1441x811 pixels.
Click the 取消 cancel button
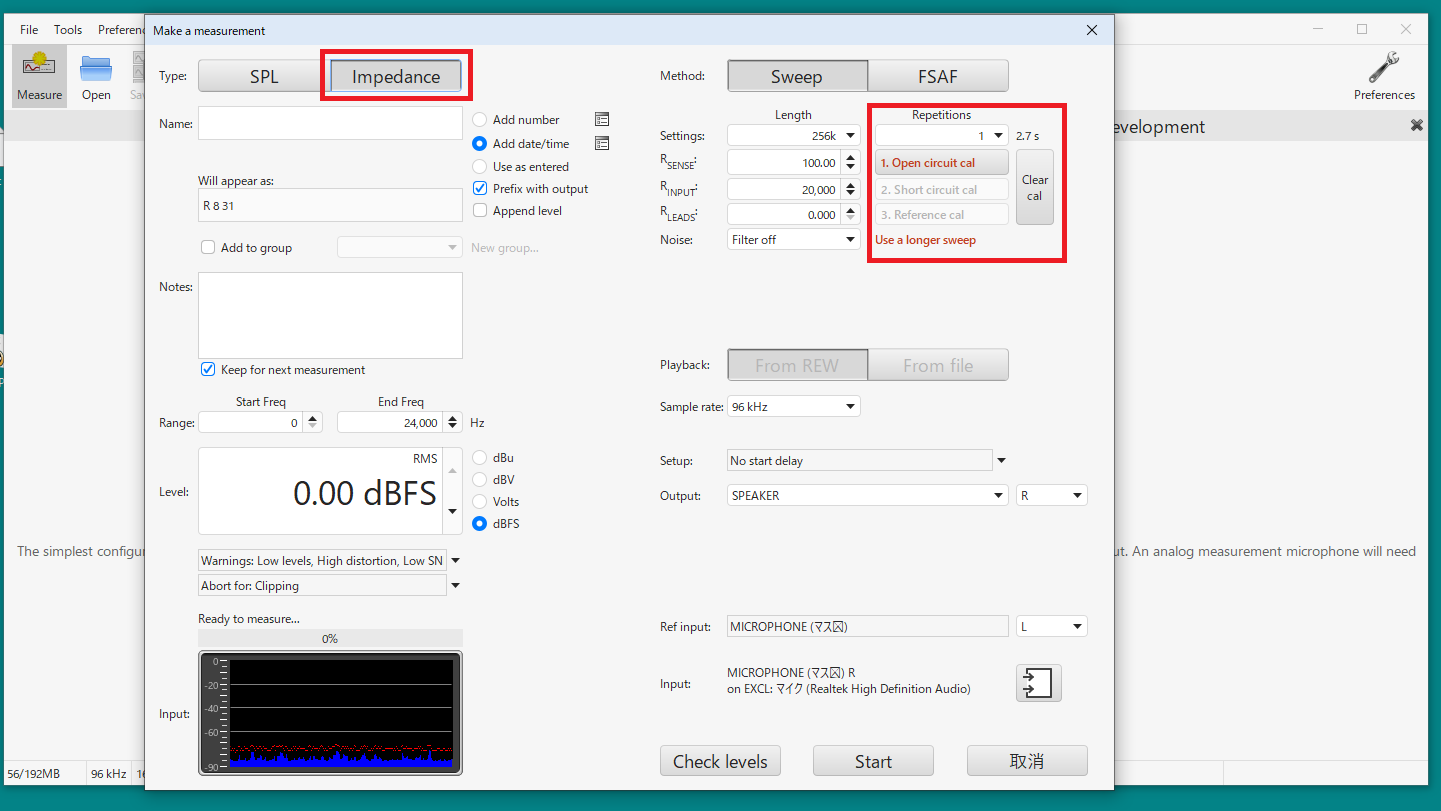pos(1027,761)
